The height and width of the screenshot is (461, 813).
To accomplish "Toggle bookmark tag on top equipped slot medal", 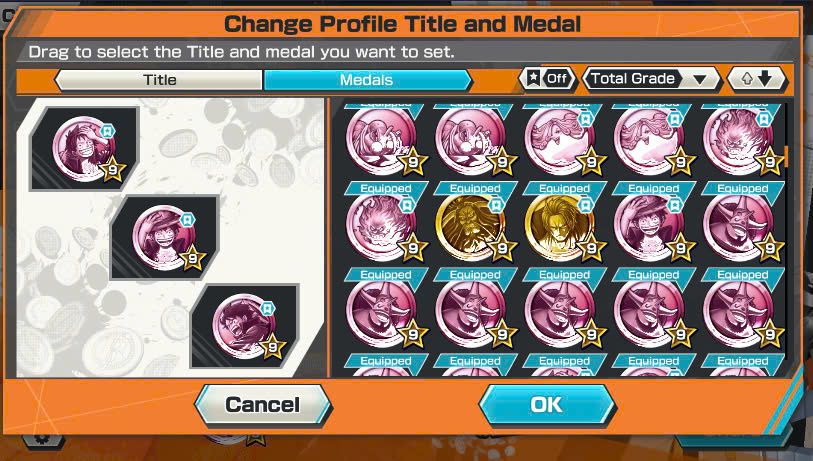I will point(107,131).
